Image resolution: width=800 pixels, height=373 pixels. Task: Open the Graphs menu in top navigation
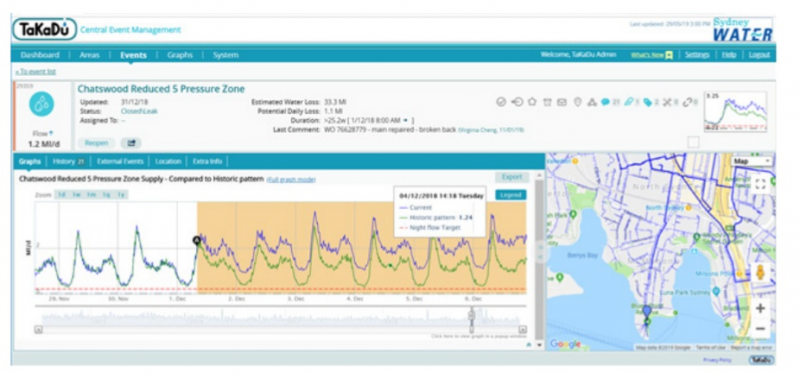point(180,55)
